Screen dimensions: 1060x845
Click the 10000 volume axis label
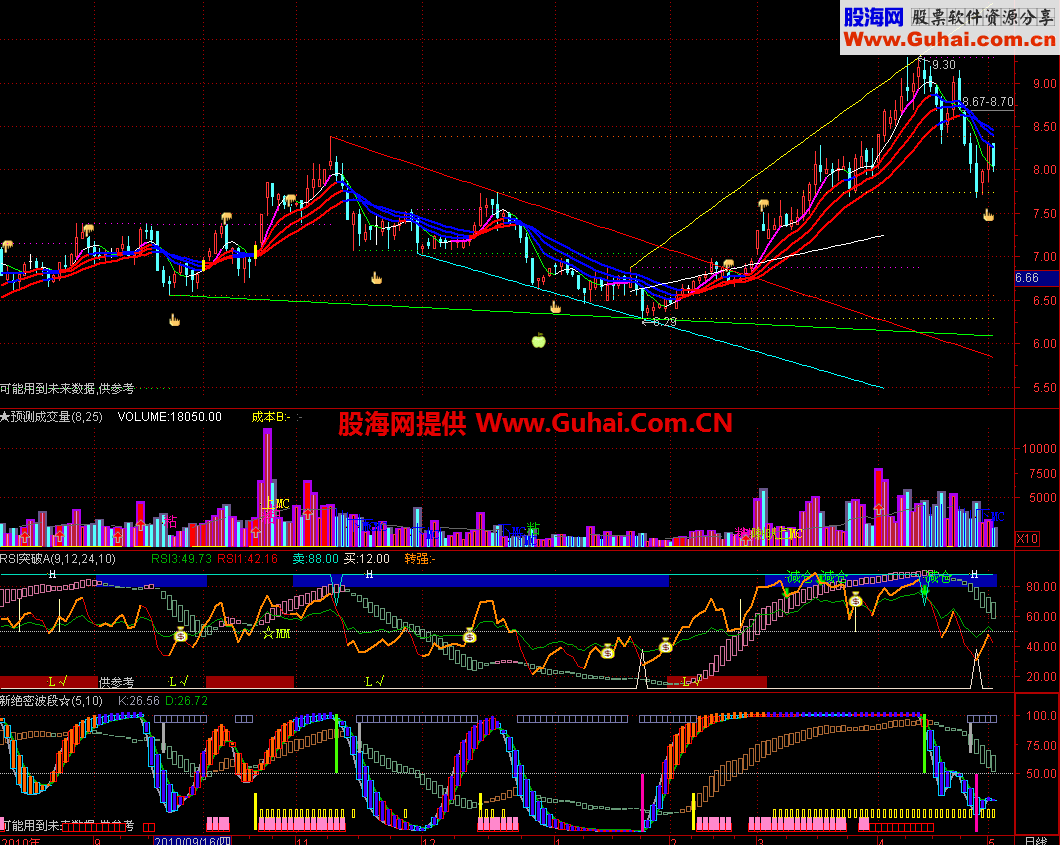[1039, 448]
